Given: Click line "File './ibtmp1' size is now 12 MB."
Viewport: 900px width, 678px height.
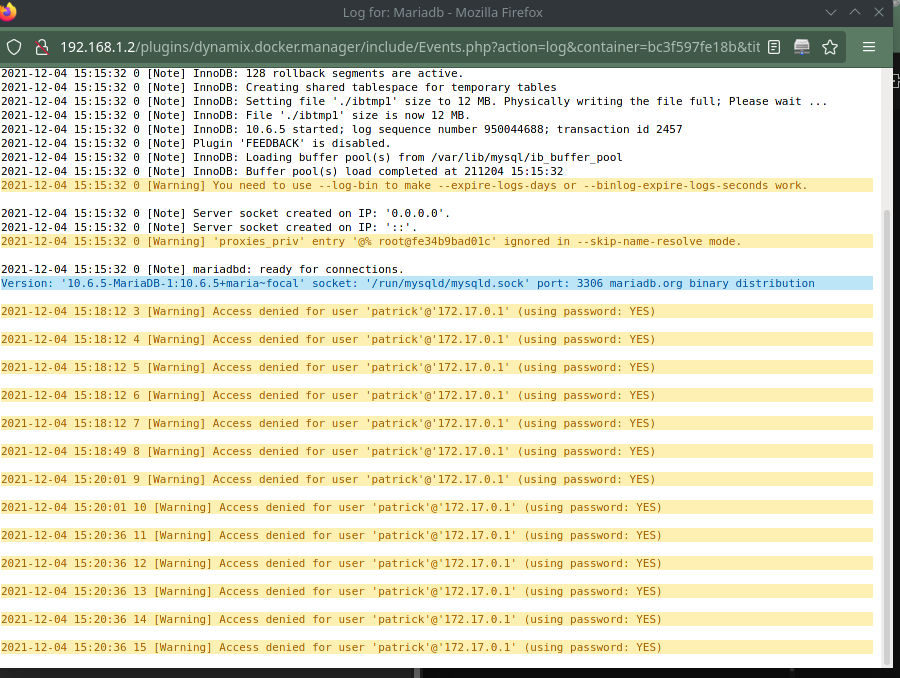Looking at the screenshot, I should [235, 115].
